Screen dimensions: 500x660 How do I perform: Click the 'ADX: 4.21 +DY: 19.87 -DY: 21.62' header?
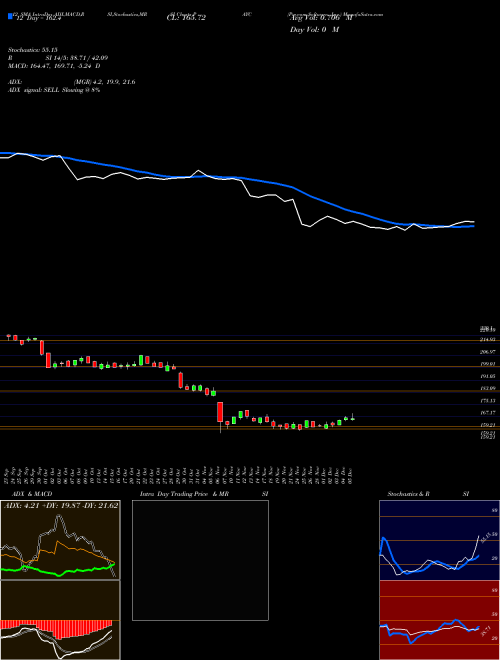(x=61, y=505)
